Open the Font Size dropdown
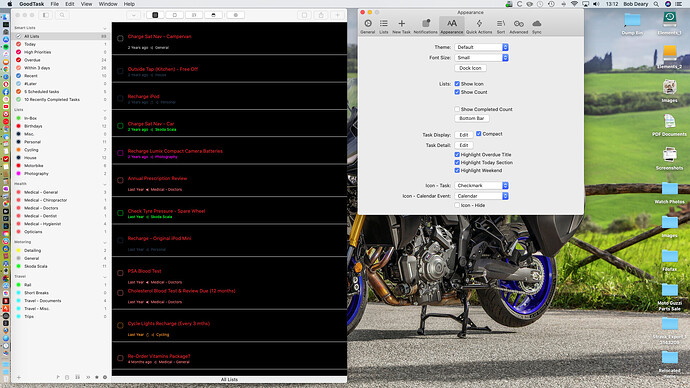690x388 pixels. [481, 58]
